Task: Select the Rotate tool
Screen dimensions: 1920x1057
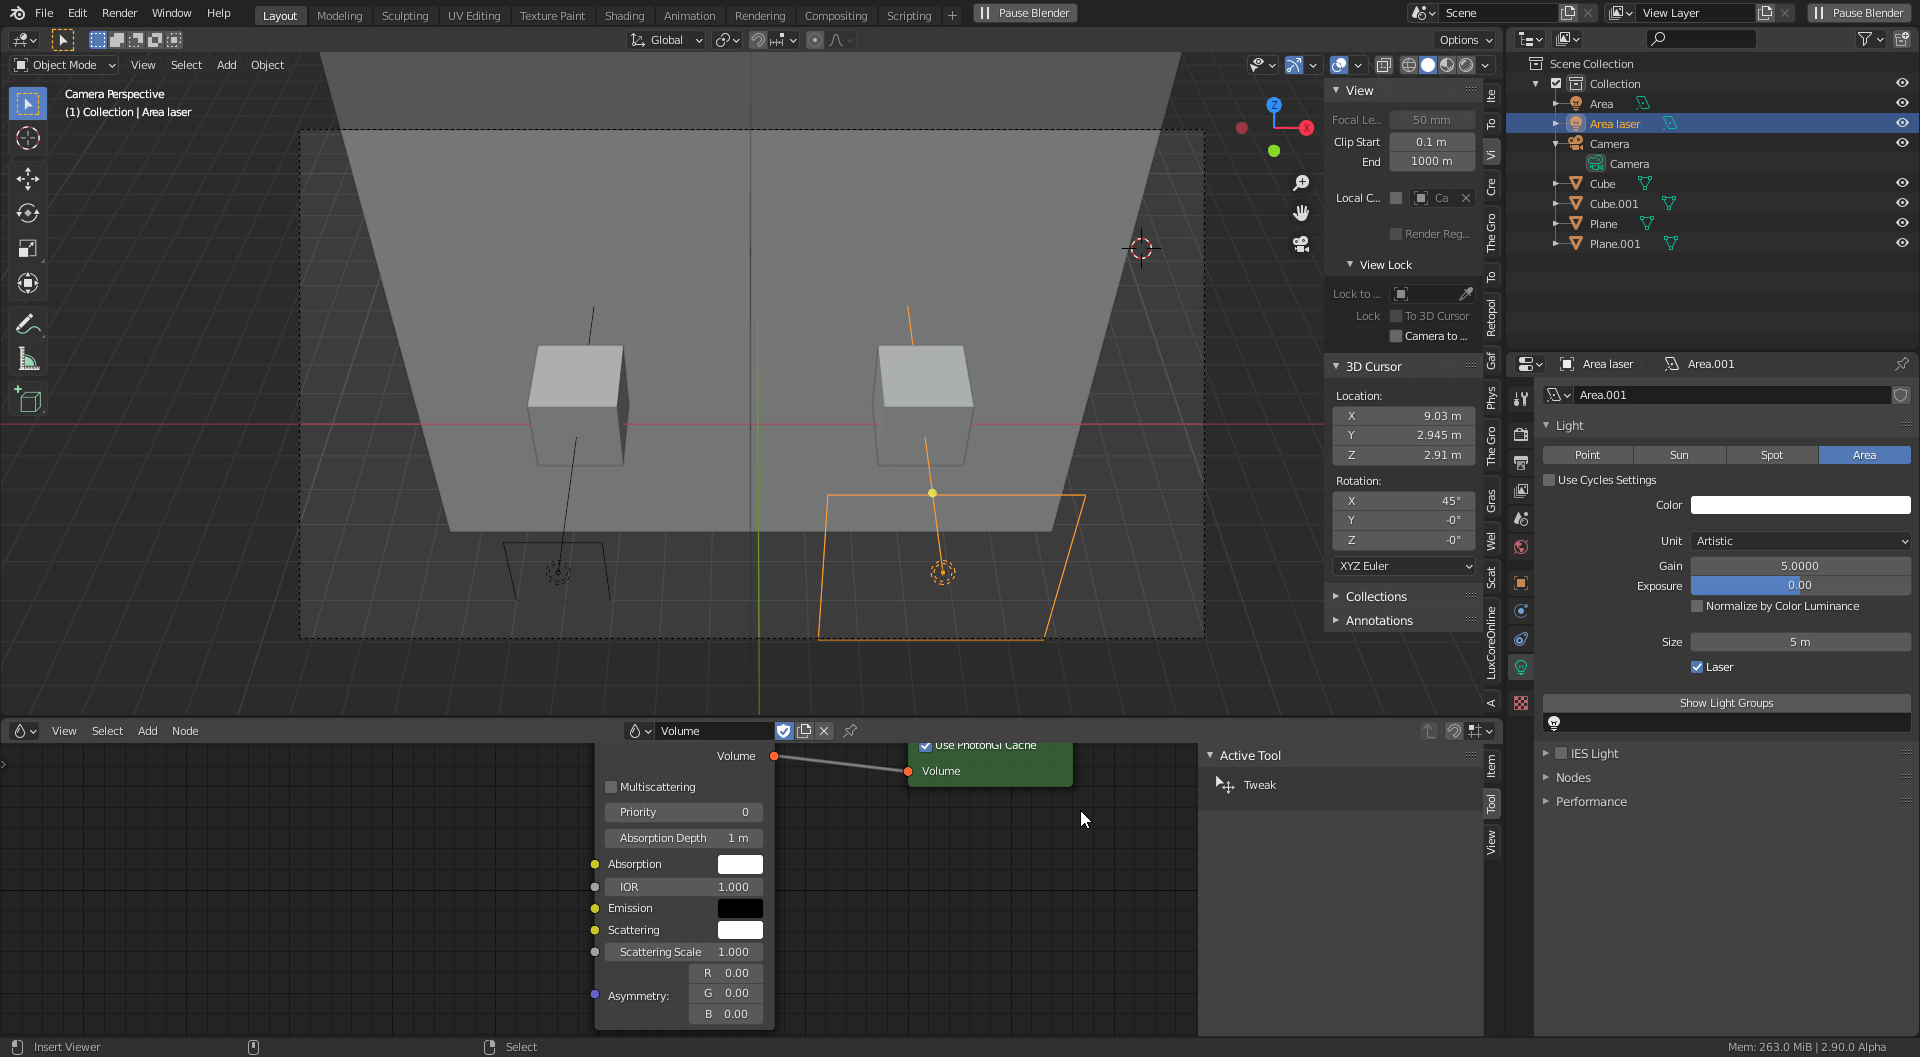Action: pos(27,213)
